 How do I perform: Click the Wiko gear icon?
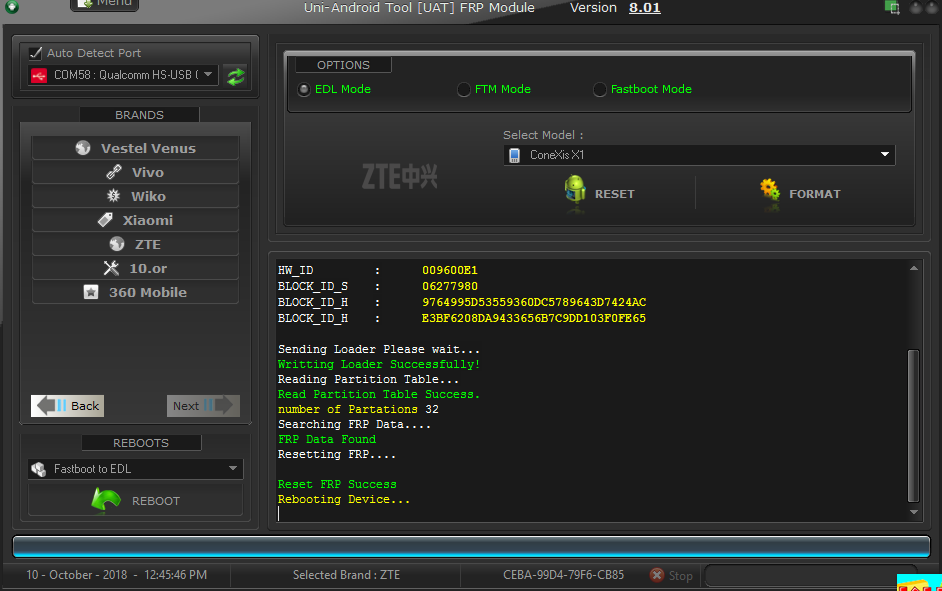(113, 196)
